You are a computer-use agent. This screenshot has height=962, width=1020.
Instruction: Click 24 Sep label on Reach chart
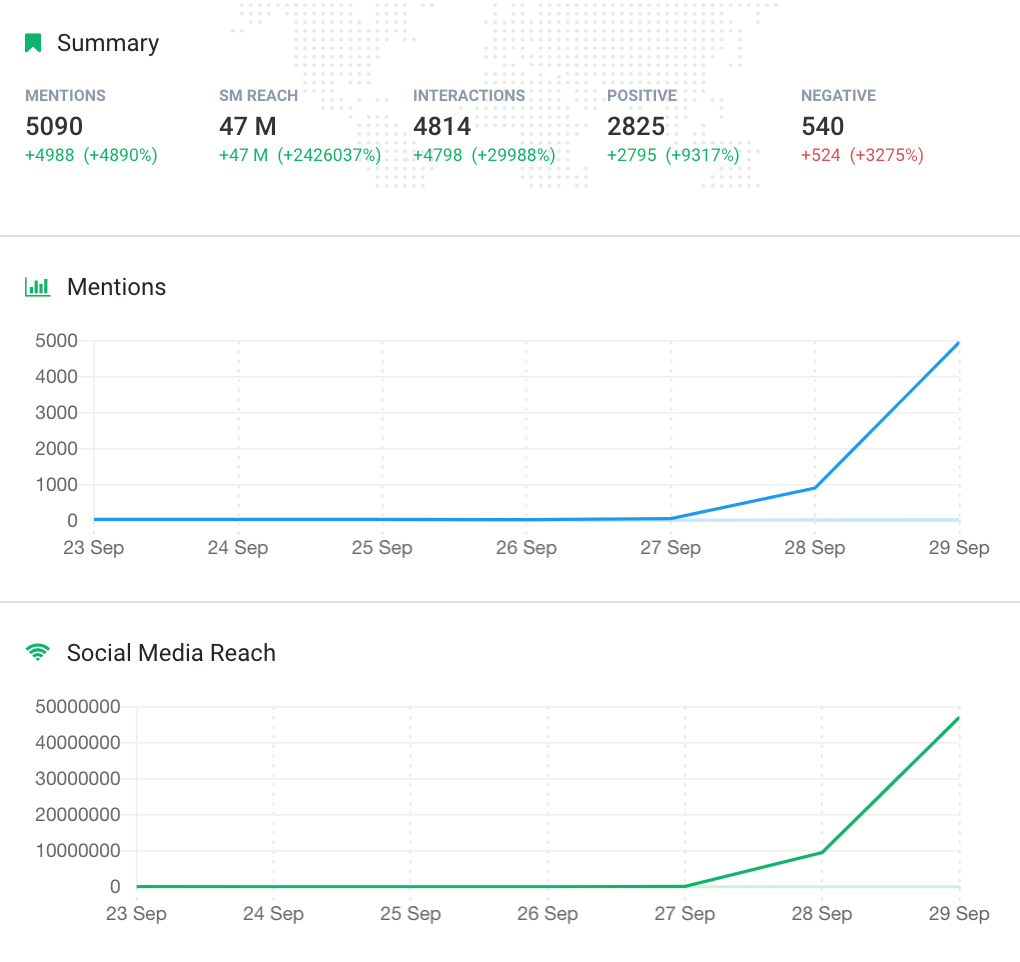click(273, 914)
